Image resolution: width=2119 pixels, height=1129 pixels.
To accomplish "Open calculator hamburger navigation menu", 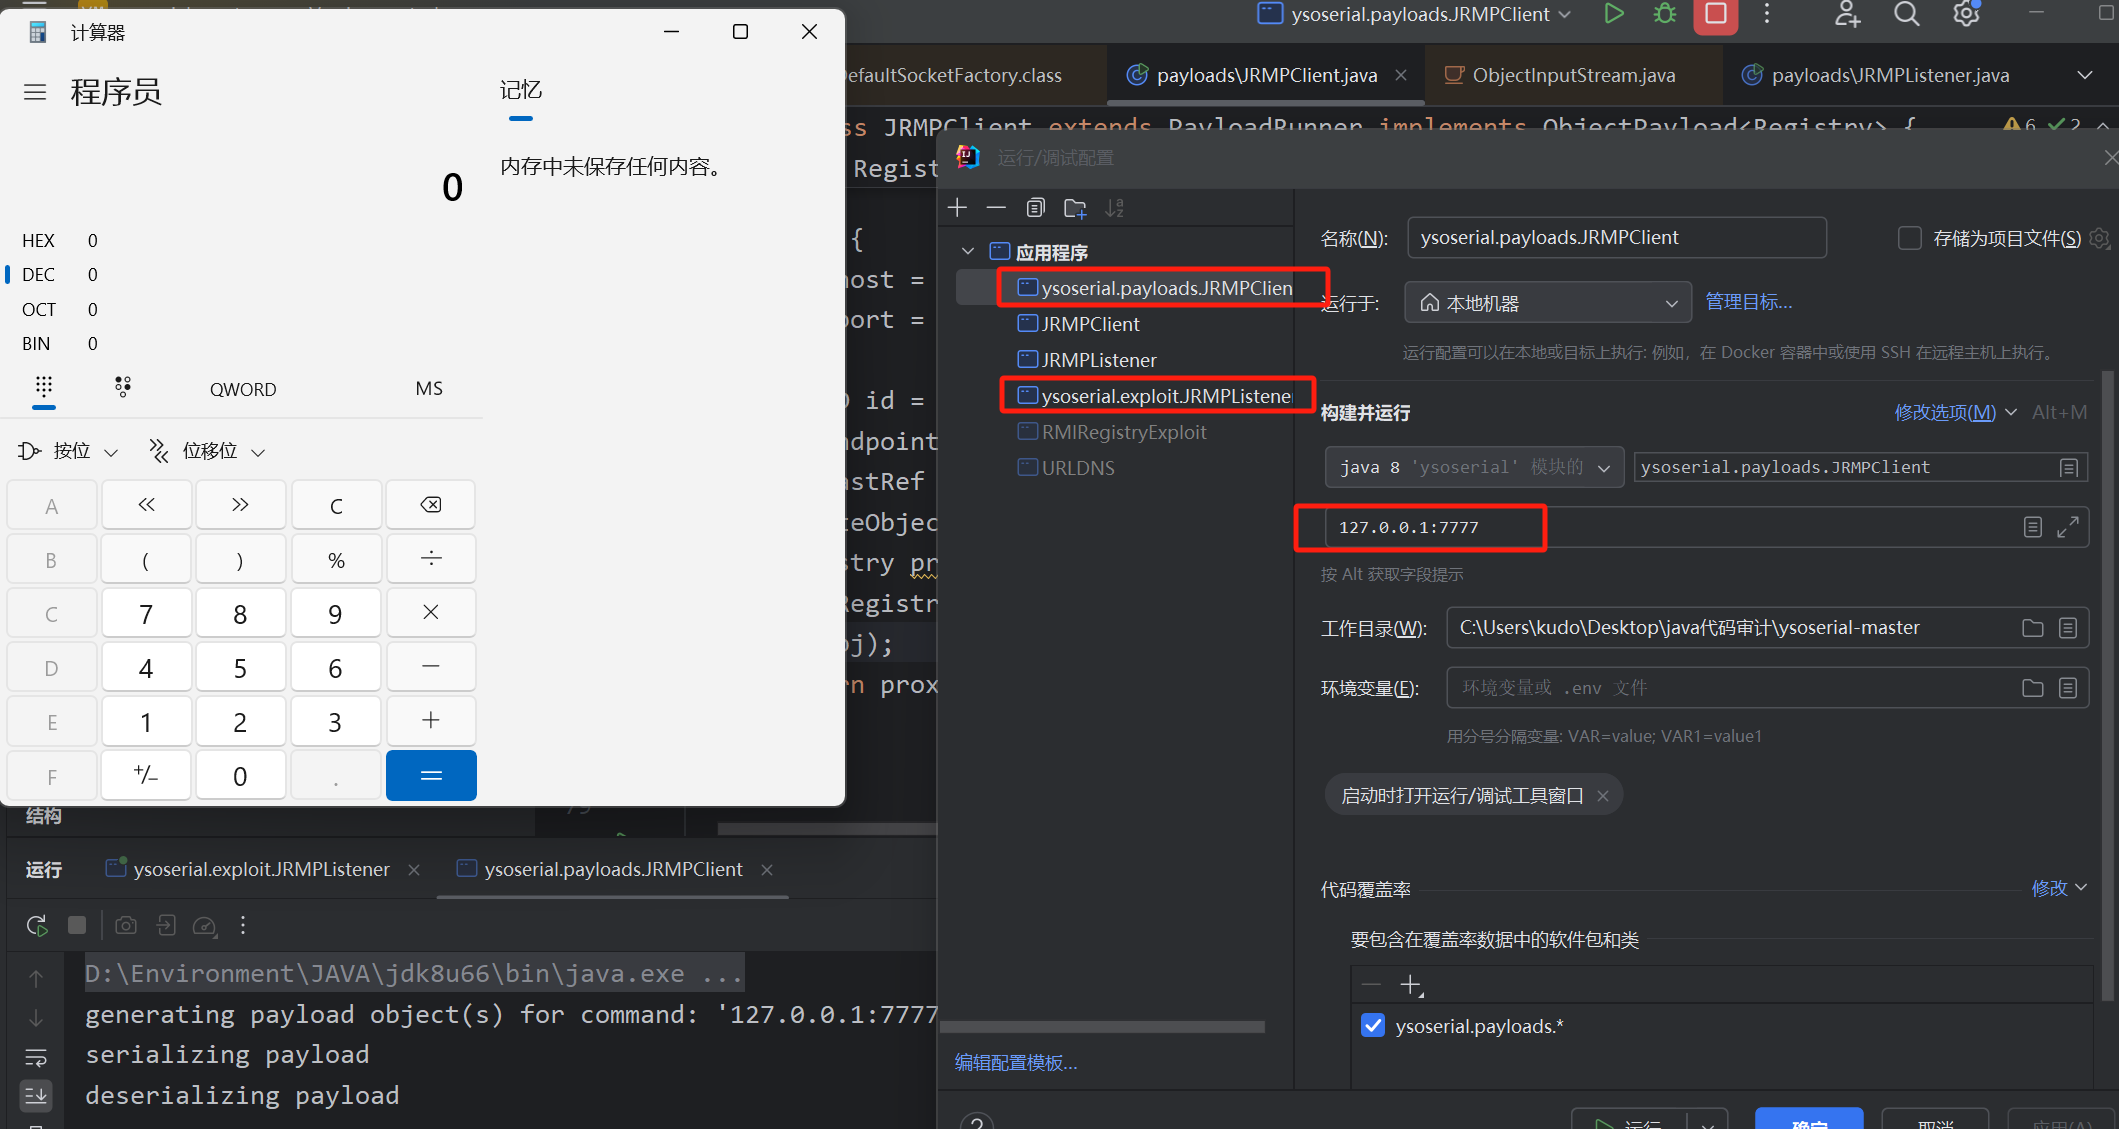I will pyautogui.click(x=35, y=92).
